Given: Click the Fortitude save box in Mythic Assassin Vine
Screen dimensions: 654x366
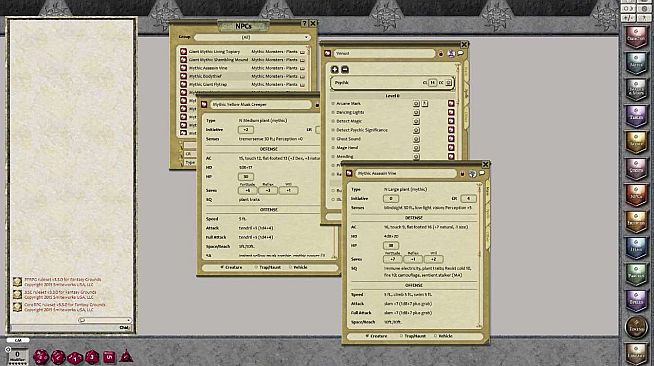Looking at the screenshot, I should [392, 259].
